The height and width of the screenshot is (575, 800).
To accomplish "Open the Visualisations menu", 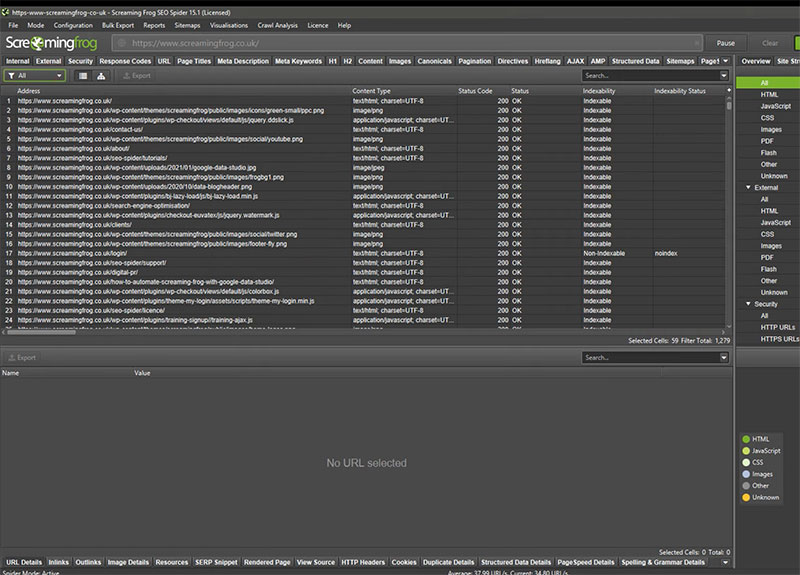I will pos(229,25).
